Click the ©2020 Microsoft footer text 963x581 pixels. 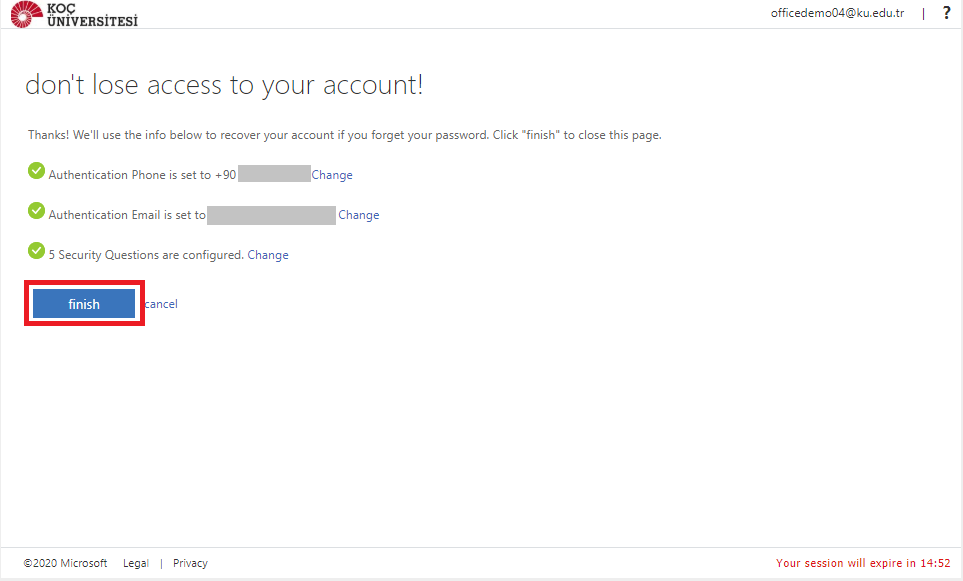coord(66,563)
